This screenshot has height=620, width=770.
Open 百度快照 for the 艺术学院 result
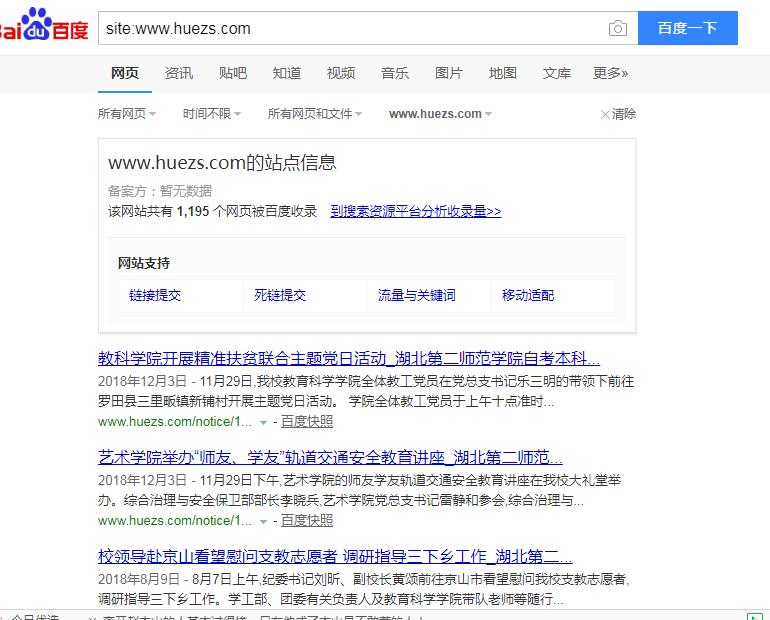click(x=307, y=521)
